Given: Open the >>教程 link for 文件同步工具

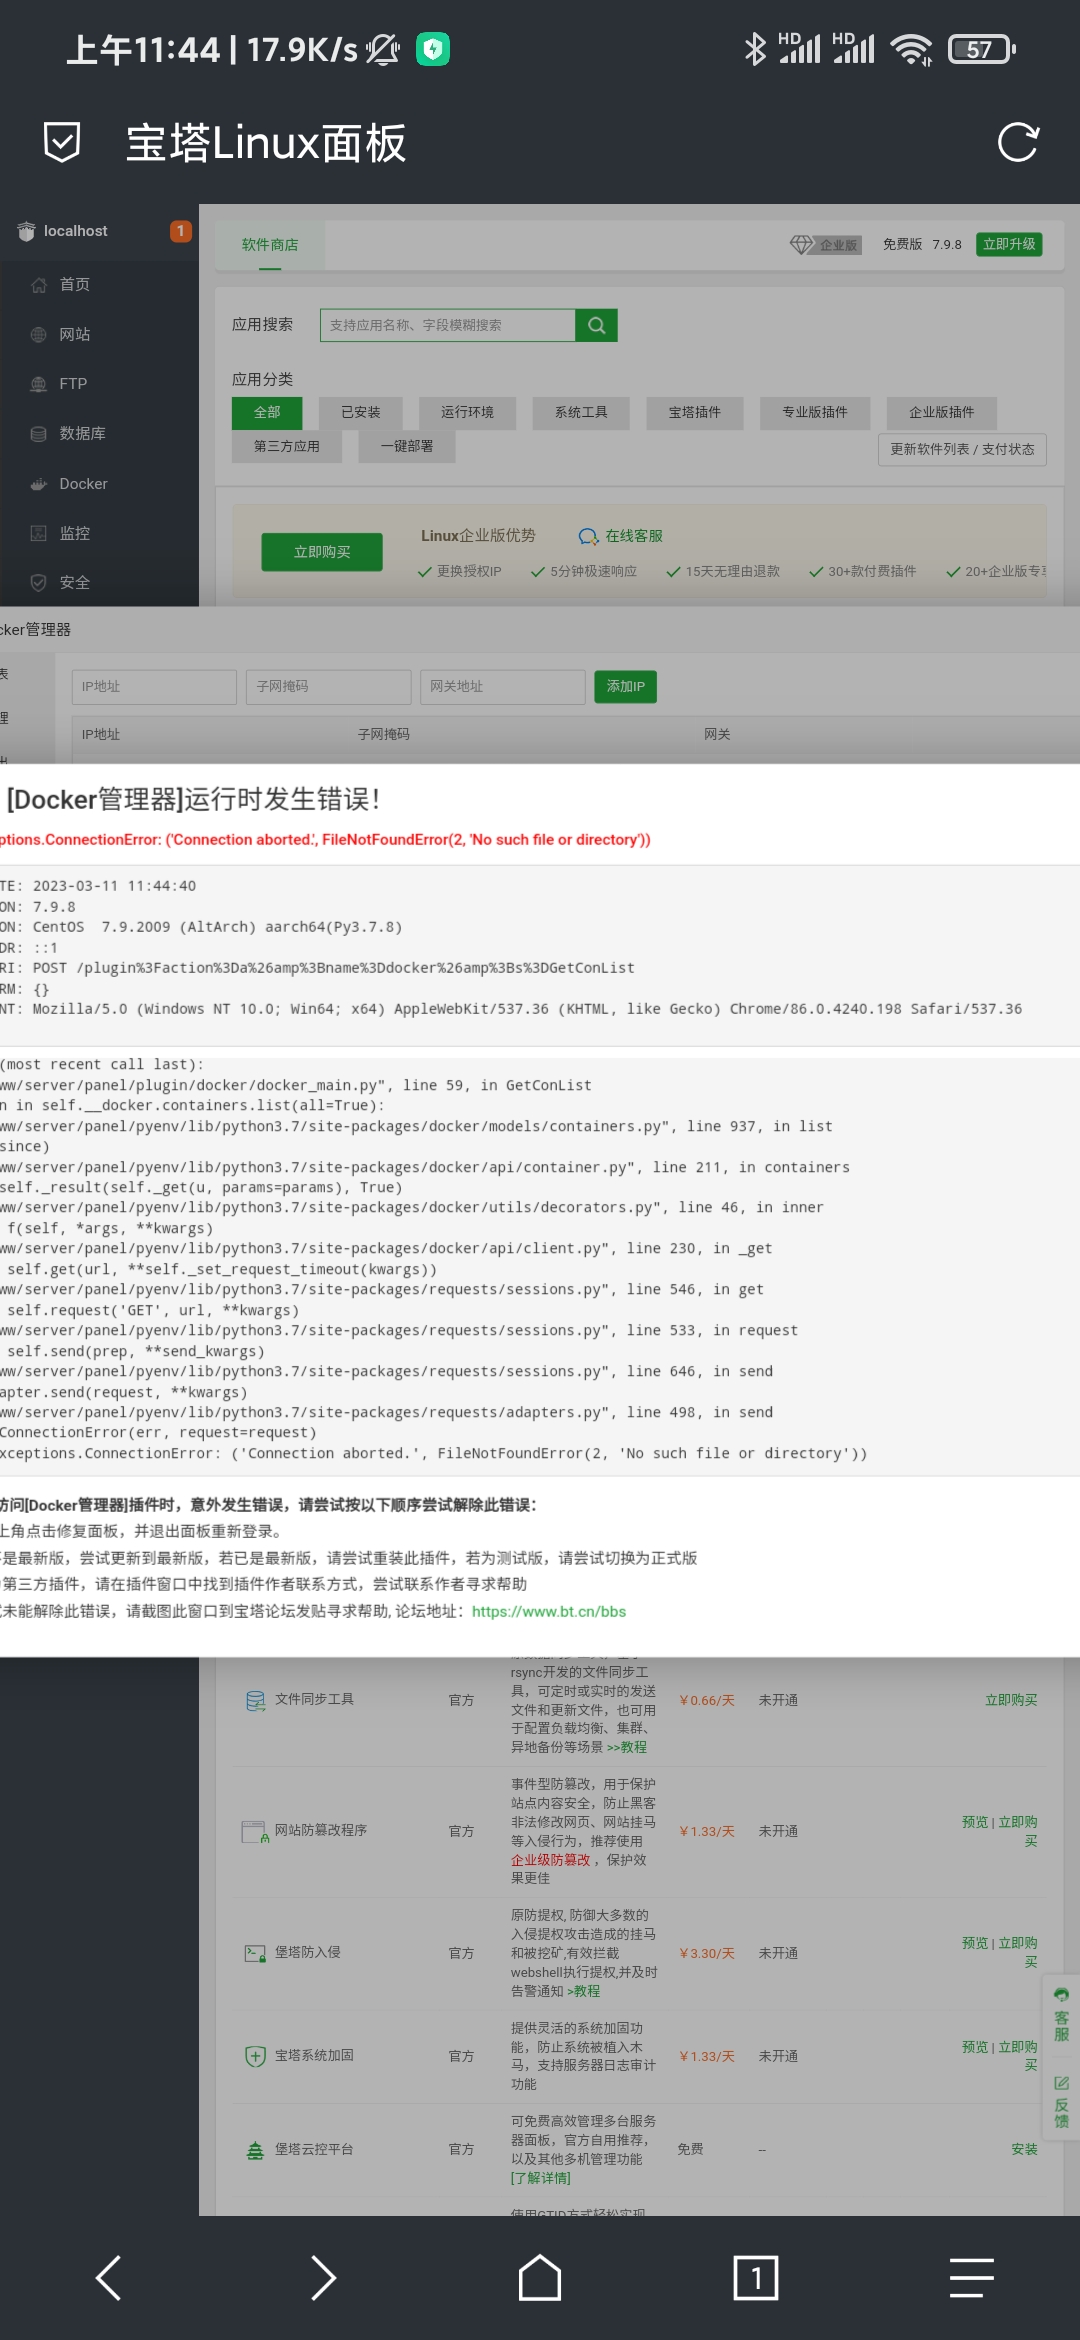Looking at the screenshot, I should pyautogui.click(x=627, y=1747).
